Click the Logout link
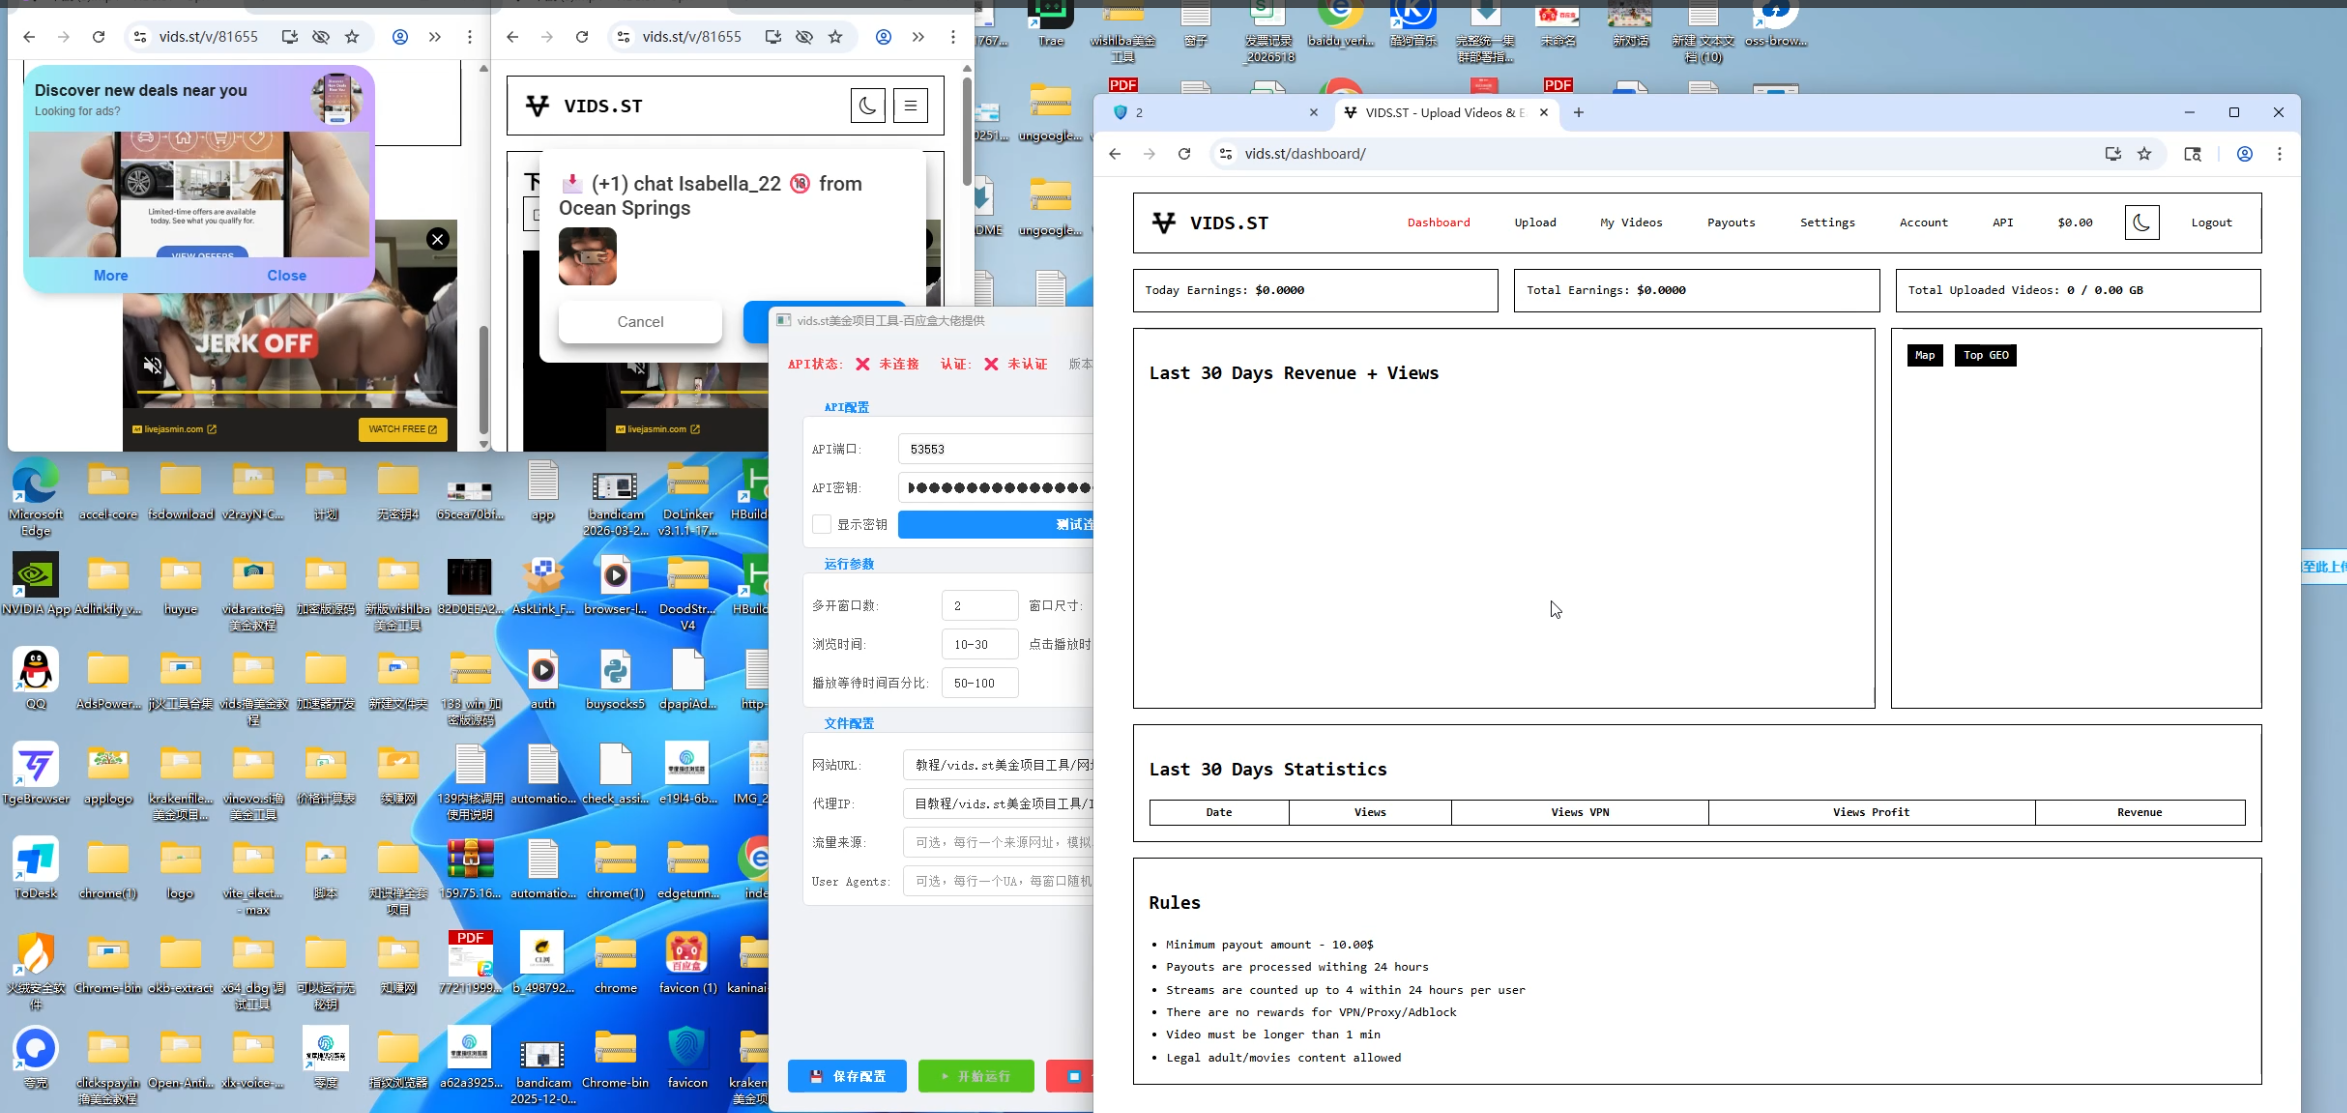The image size is (2347, 1113). pyautogui.click(x=2211, y=222)
